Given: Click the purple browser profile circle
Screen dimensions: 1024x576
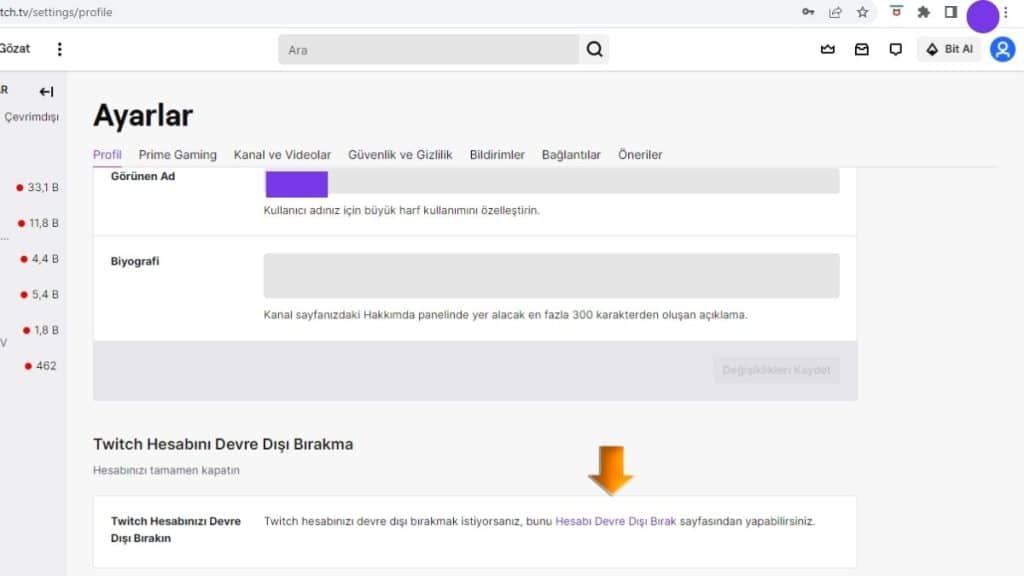Looking at the screenshot, I should pyautogui.click(x=982, y=16).
